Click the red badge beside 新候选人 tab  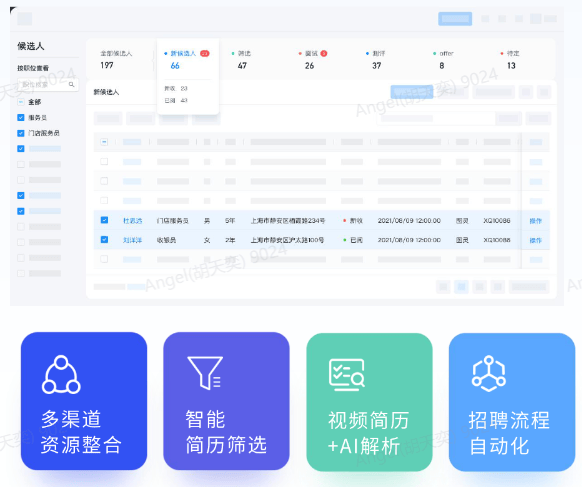tap(205, 53)
